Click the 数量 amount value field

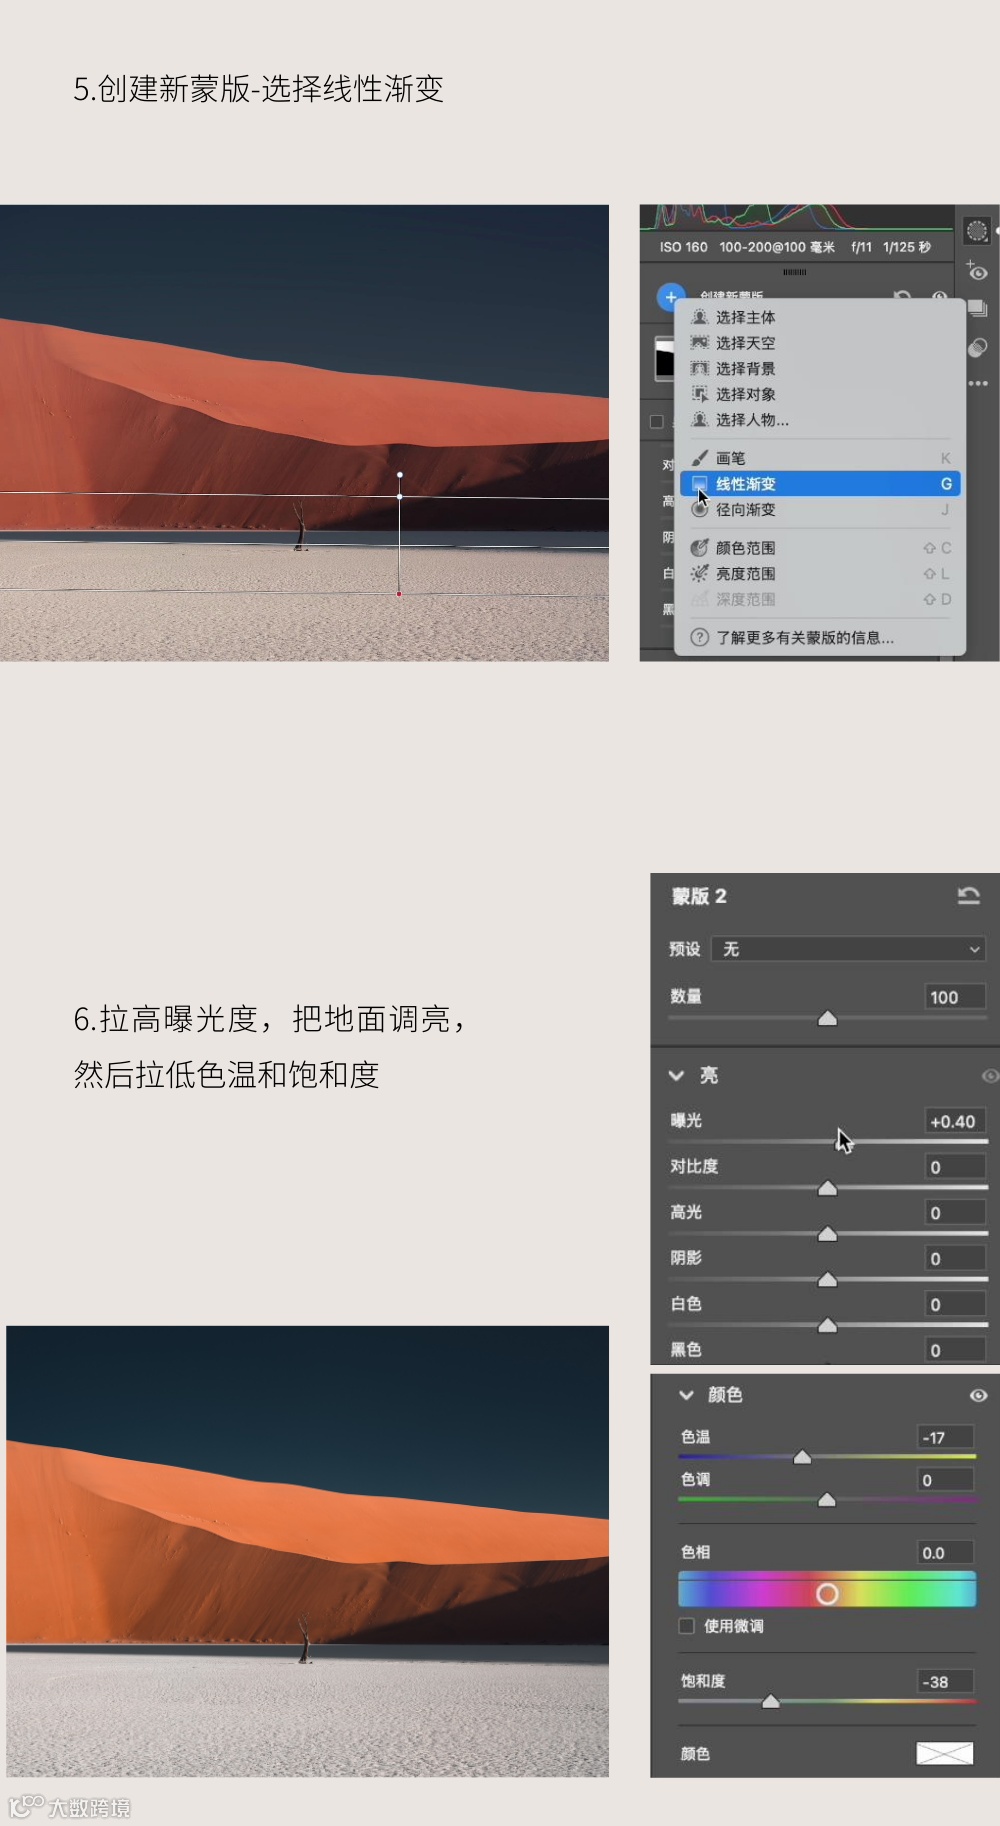pos(955,997)
